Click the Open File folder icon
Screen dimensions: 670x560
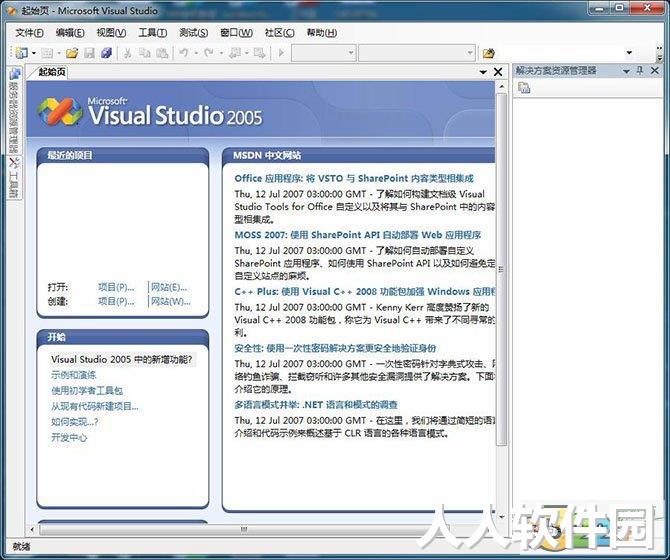(x=72, y=53)
